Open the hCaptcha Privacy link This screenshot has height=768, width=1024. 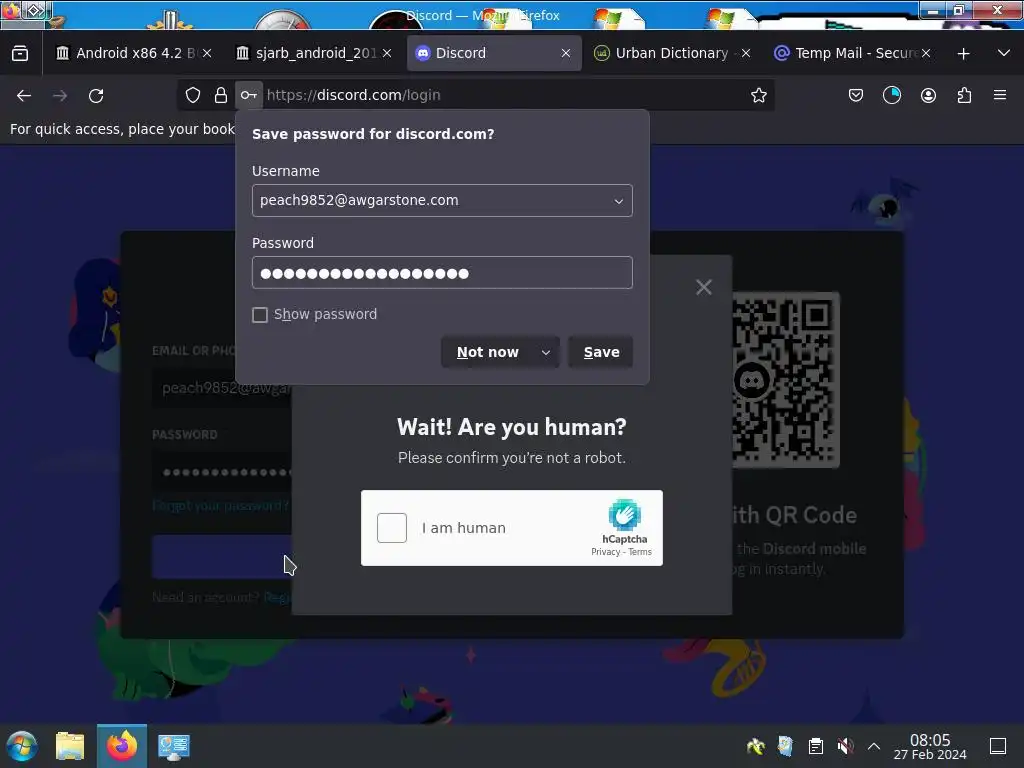605,552
